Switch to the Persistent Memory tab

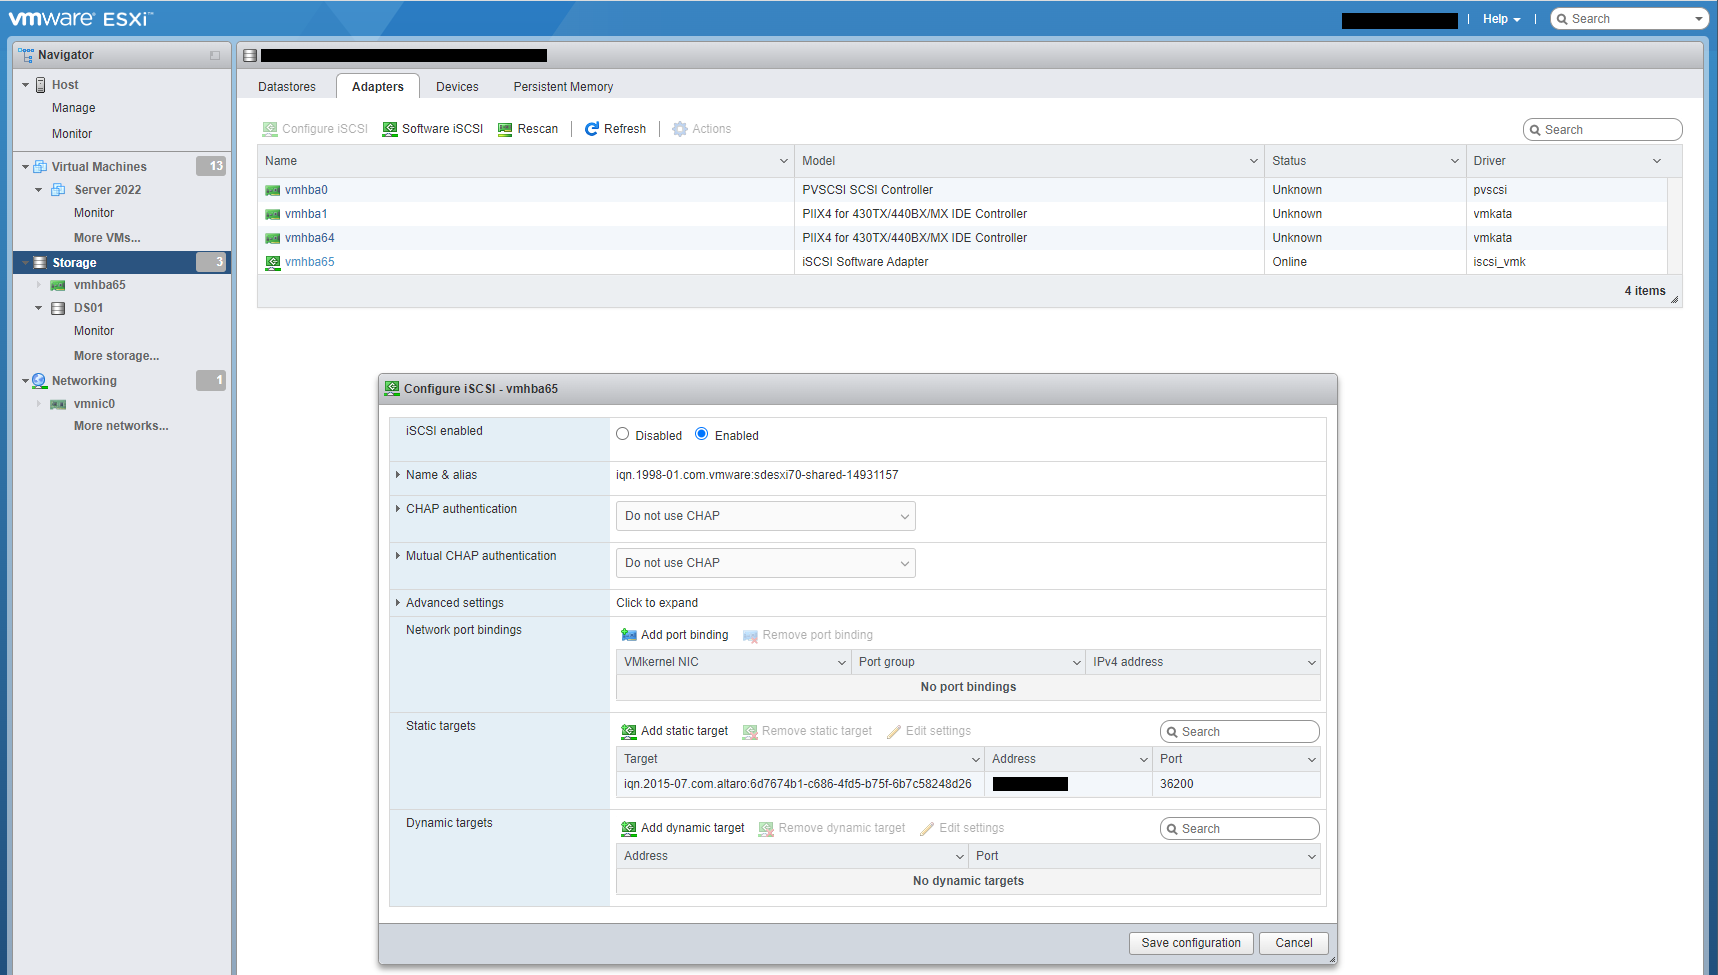563,86
